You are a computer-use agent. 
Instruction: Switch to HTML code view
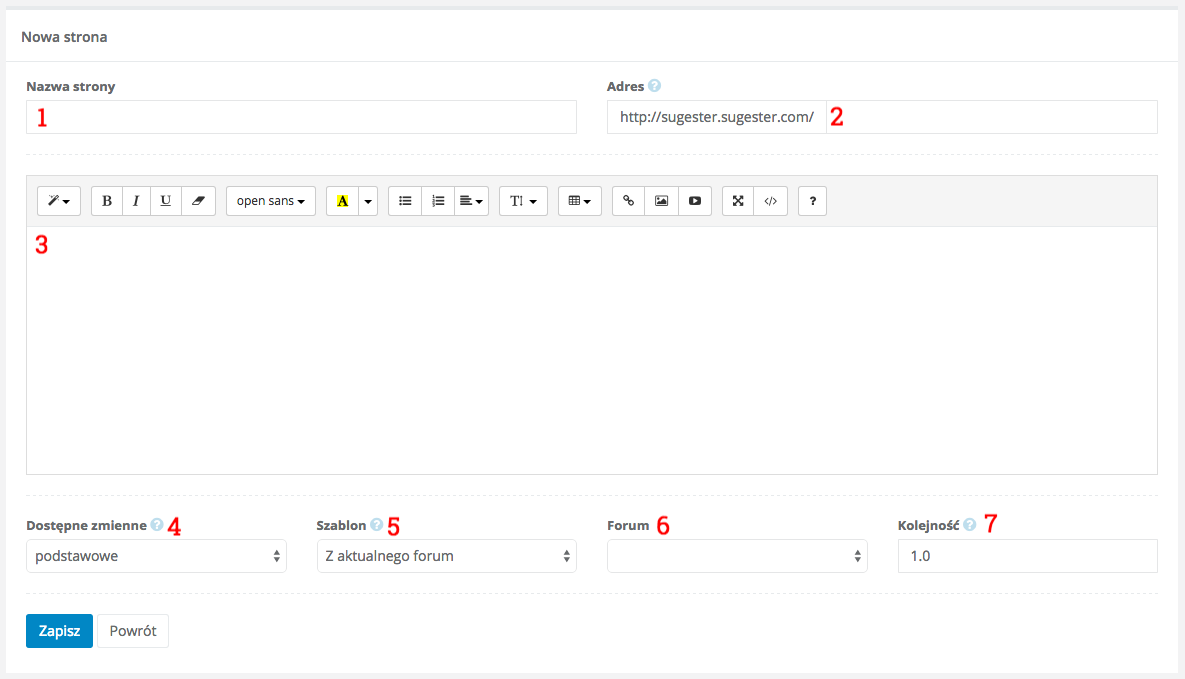(771, 201)
